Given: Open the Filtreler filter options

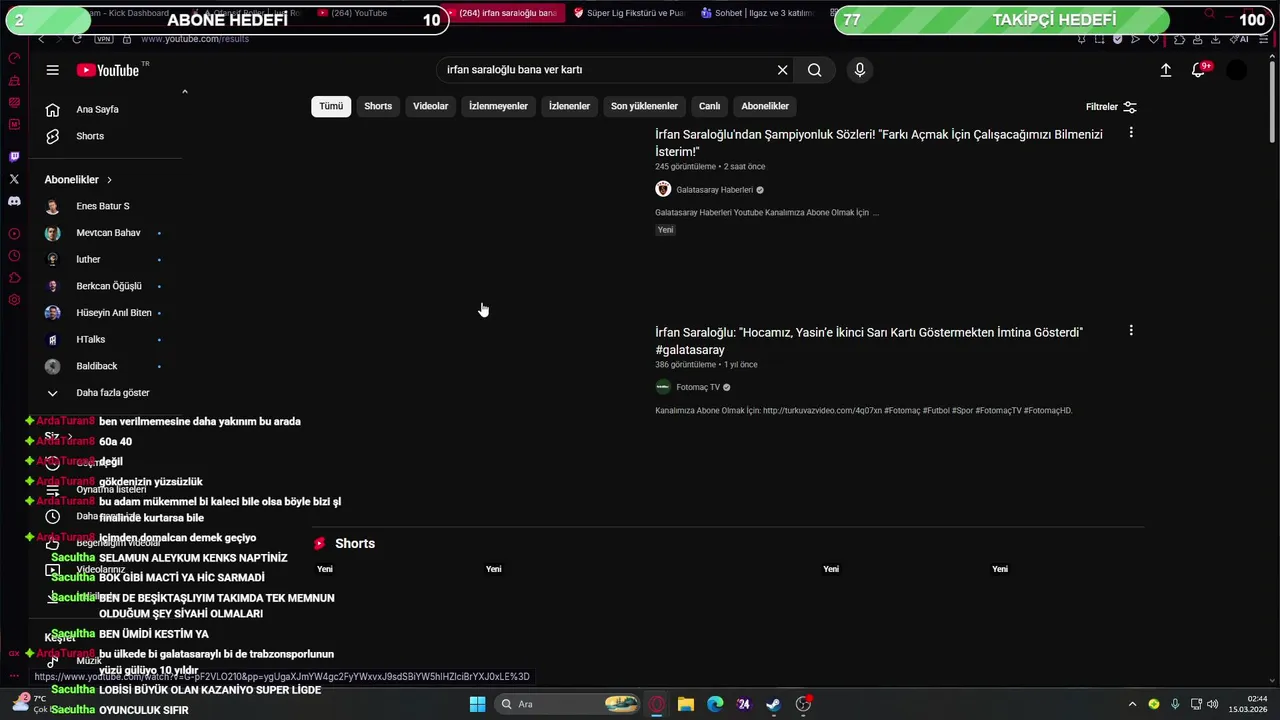Looking at the screenshot, I should pyautogui.click(x=1111, y=107).
